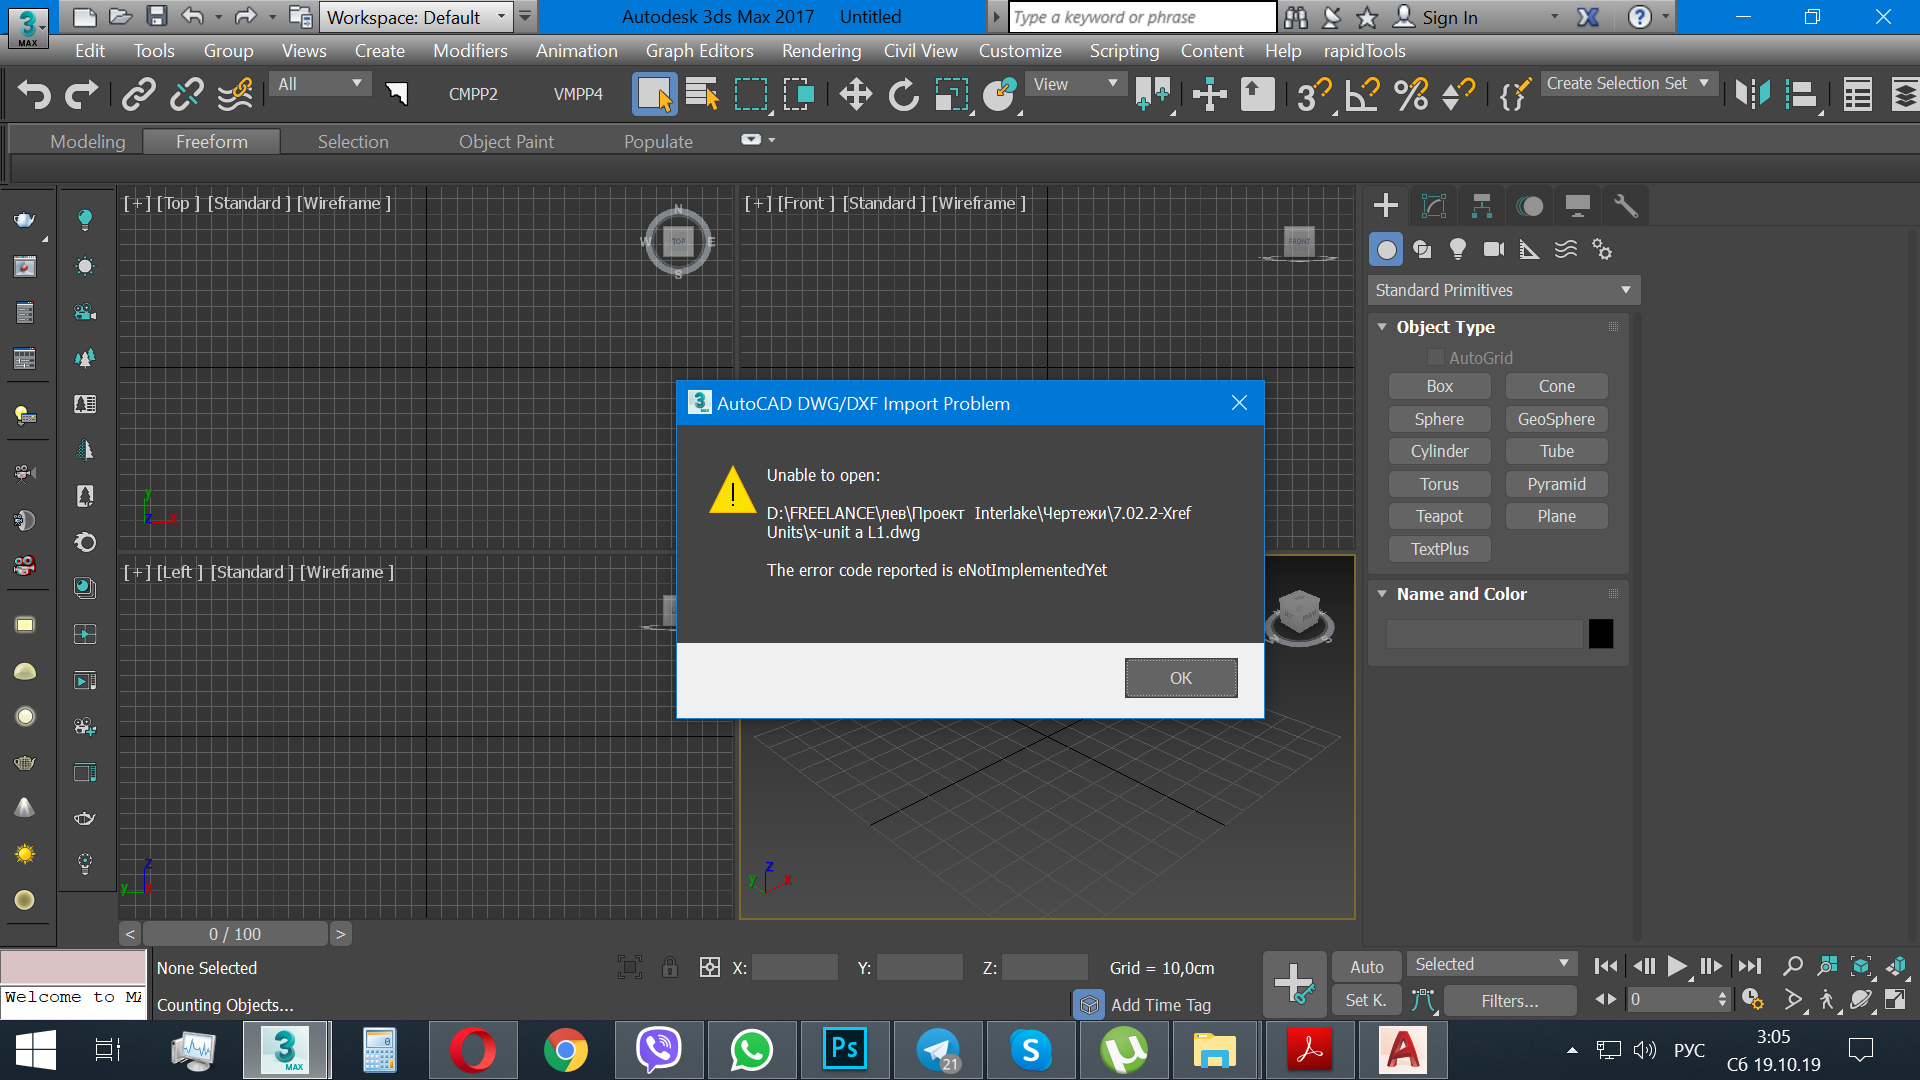Open the Modify panel tab
Viewport: 1920px width, 1080px height.
pyautogui.click(x=1434, y=206)
